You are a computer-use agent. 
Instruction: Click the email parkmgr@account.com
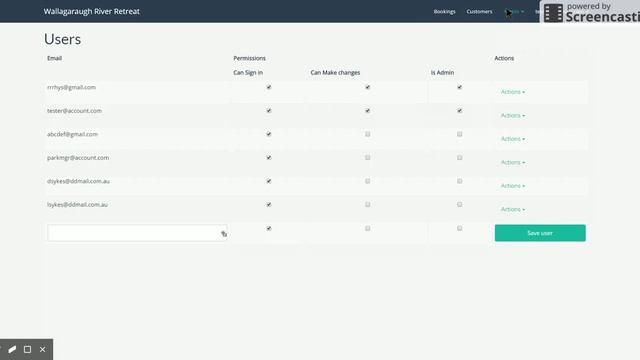78,158
